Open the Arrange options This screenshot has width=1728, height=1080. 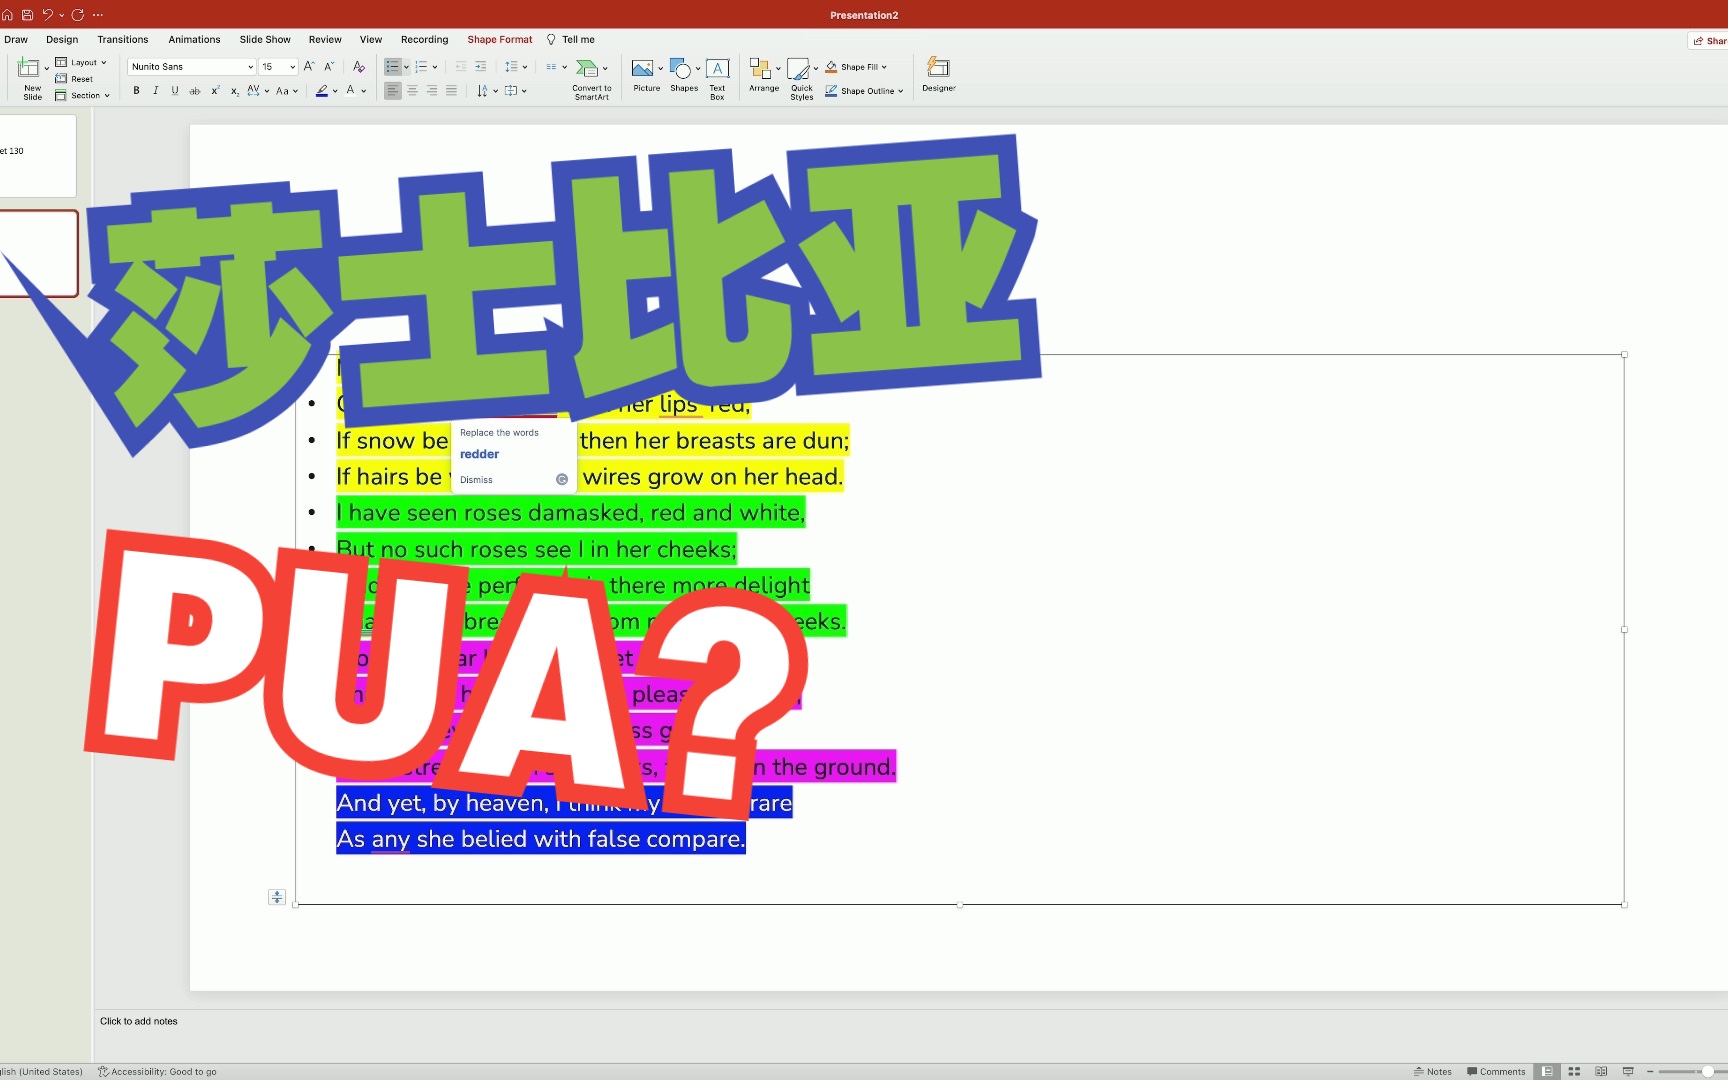click(x=764, y=75)
